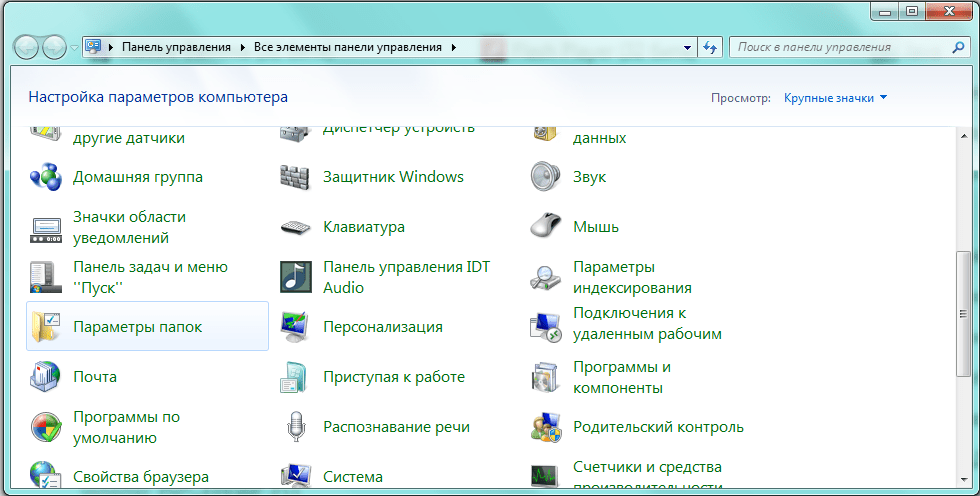Open Панель задач и меню Пуск icon
The image size is (980, 496).
[46, 277]
